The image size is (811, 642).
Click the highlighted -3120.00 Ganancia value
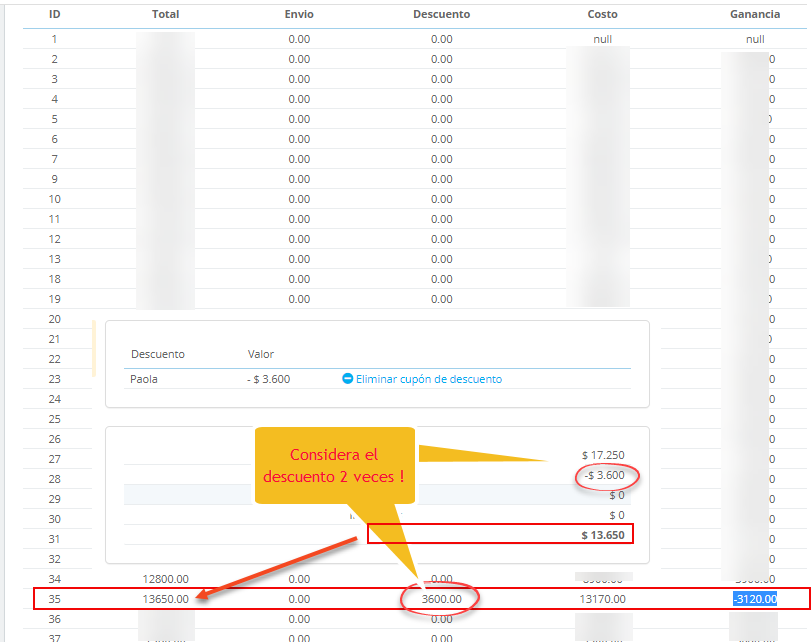pos(755,599)
